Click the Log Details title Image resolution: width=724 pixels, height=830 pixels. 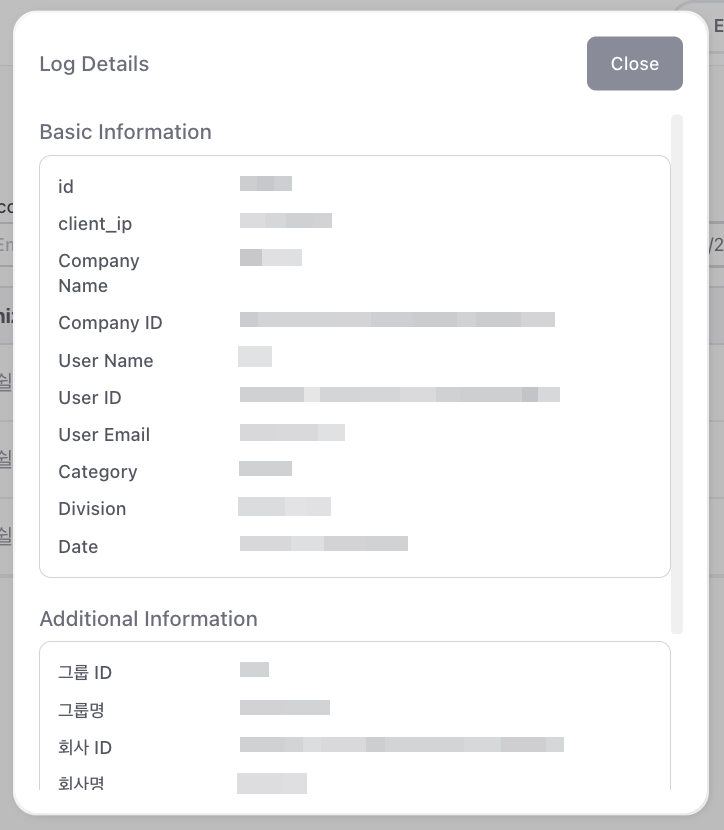coord(94,64)
